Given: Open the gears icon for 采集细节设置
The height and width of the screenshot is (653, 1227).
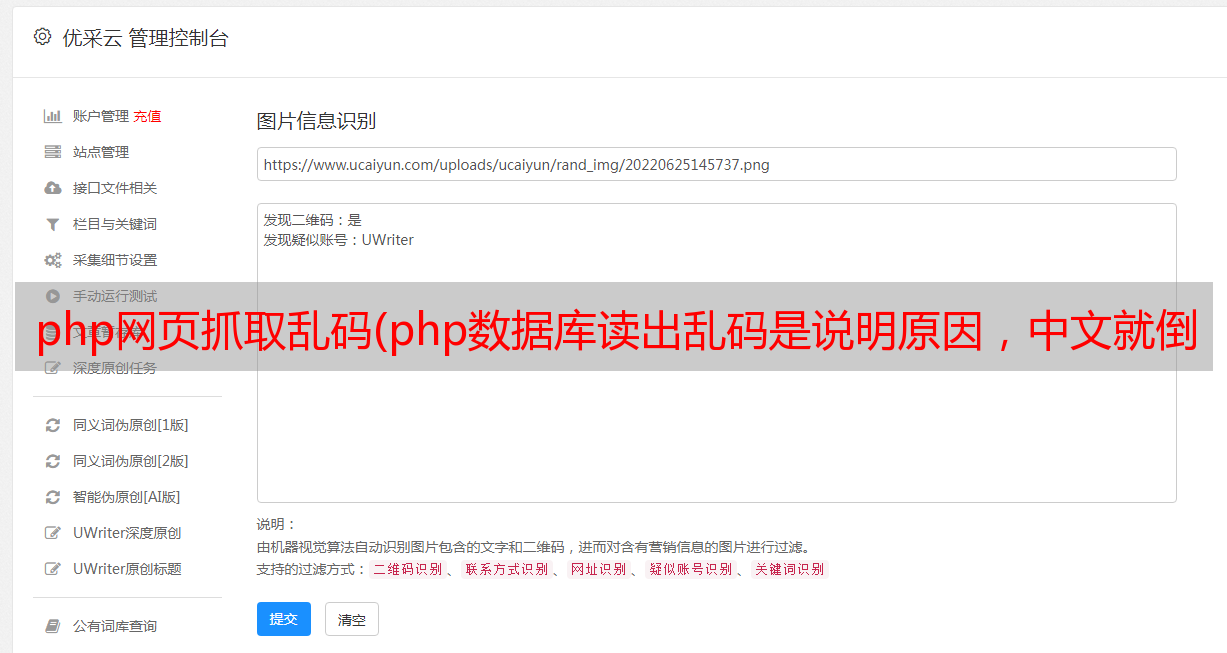Looking at the screenshot, I should click(53, 260).
